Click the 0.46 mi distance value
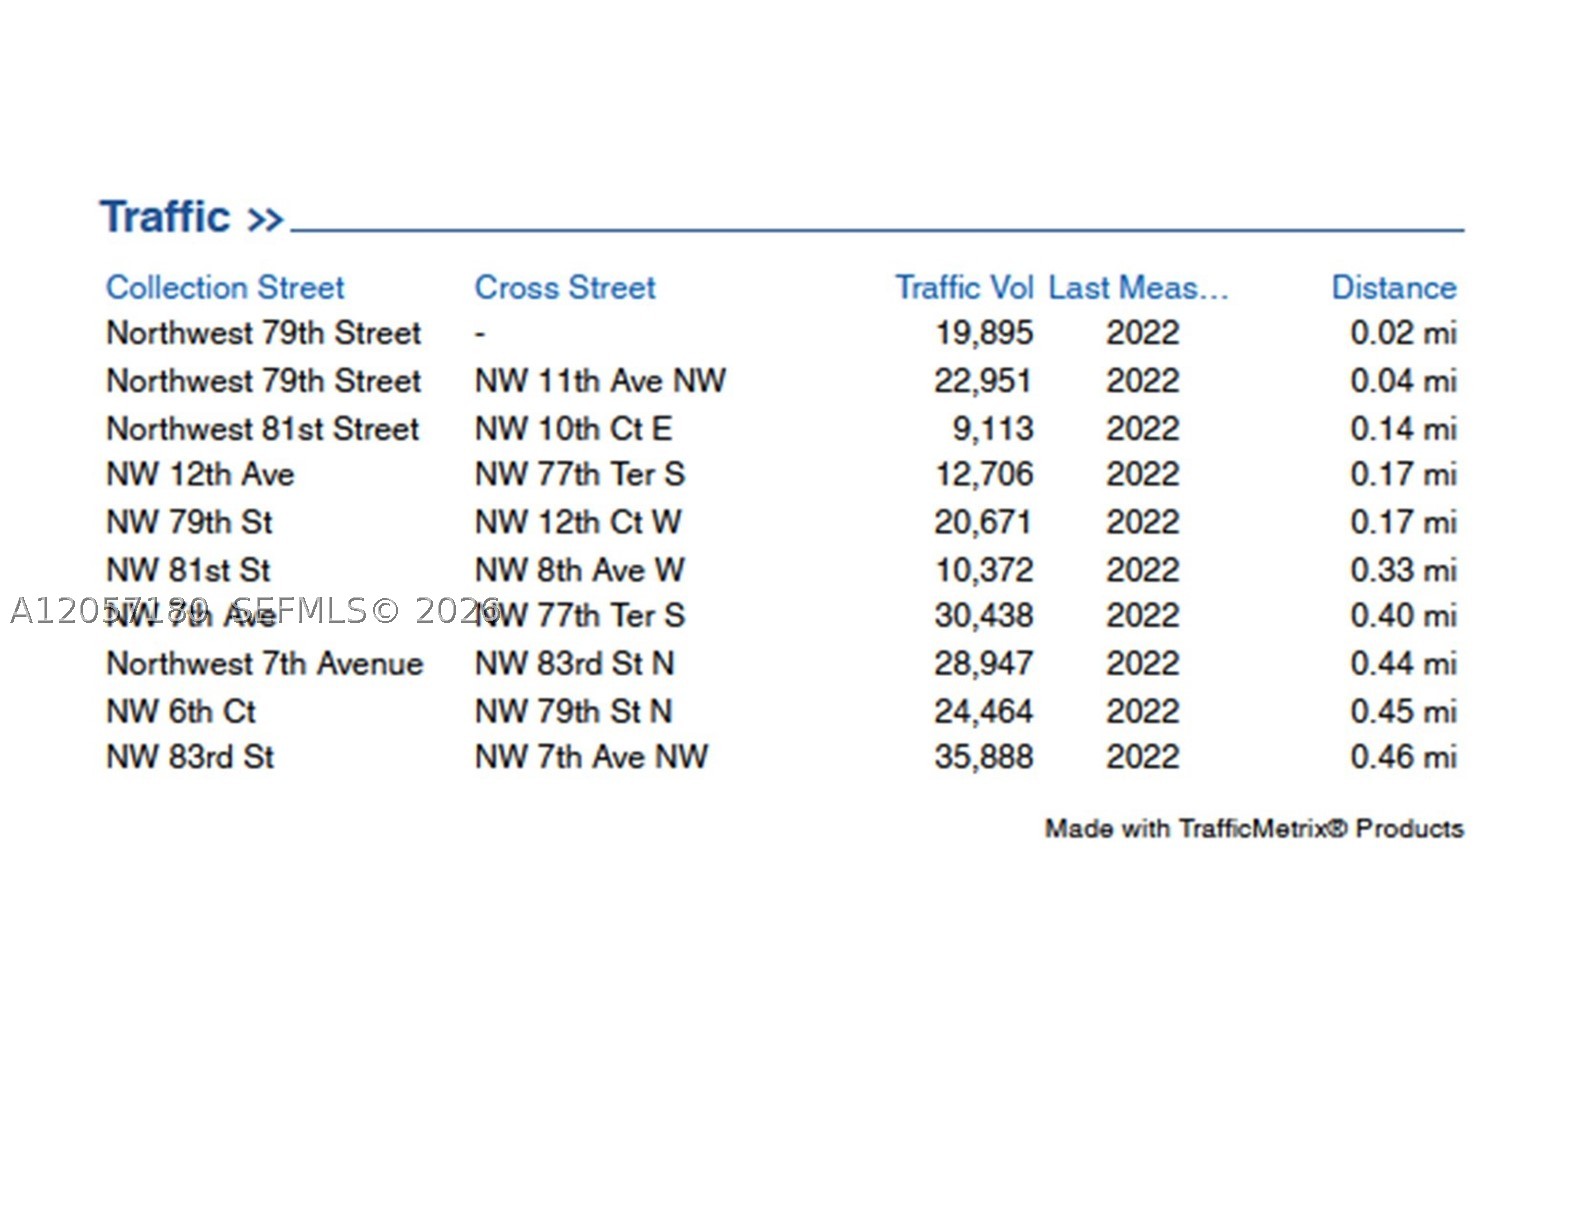This screenshot has width=1576, height=1217. pyautogui.click(x=1403, y=757)
